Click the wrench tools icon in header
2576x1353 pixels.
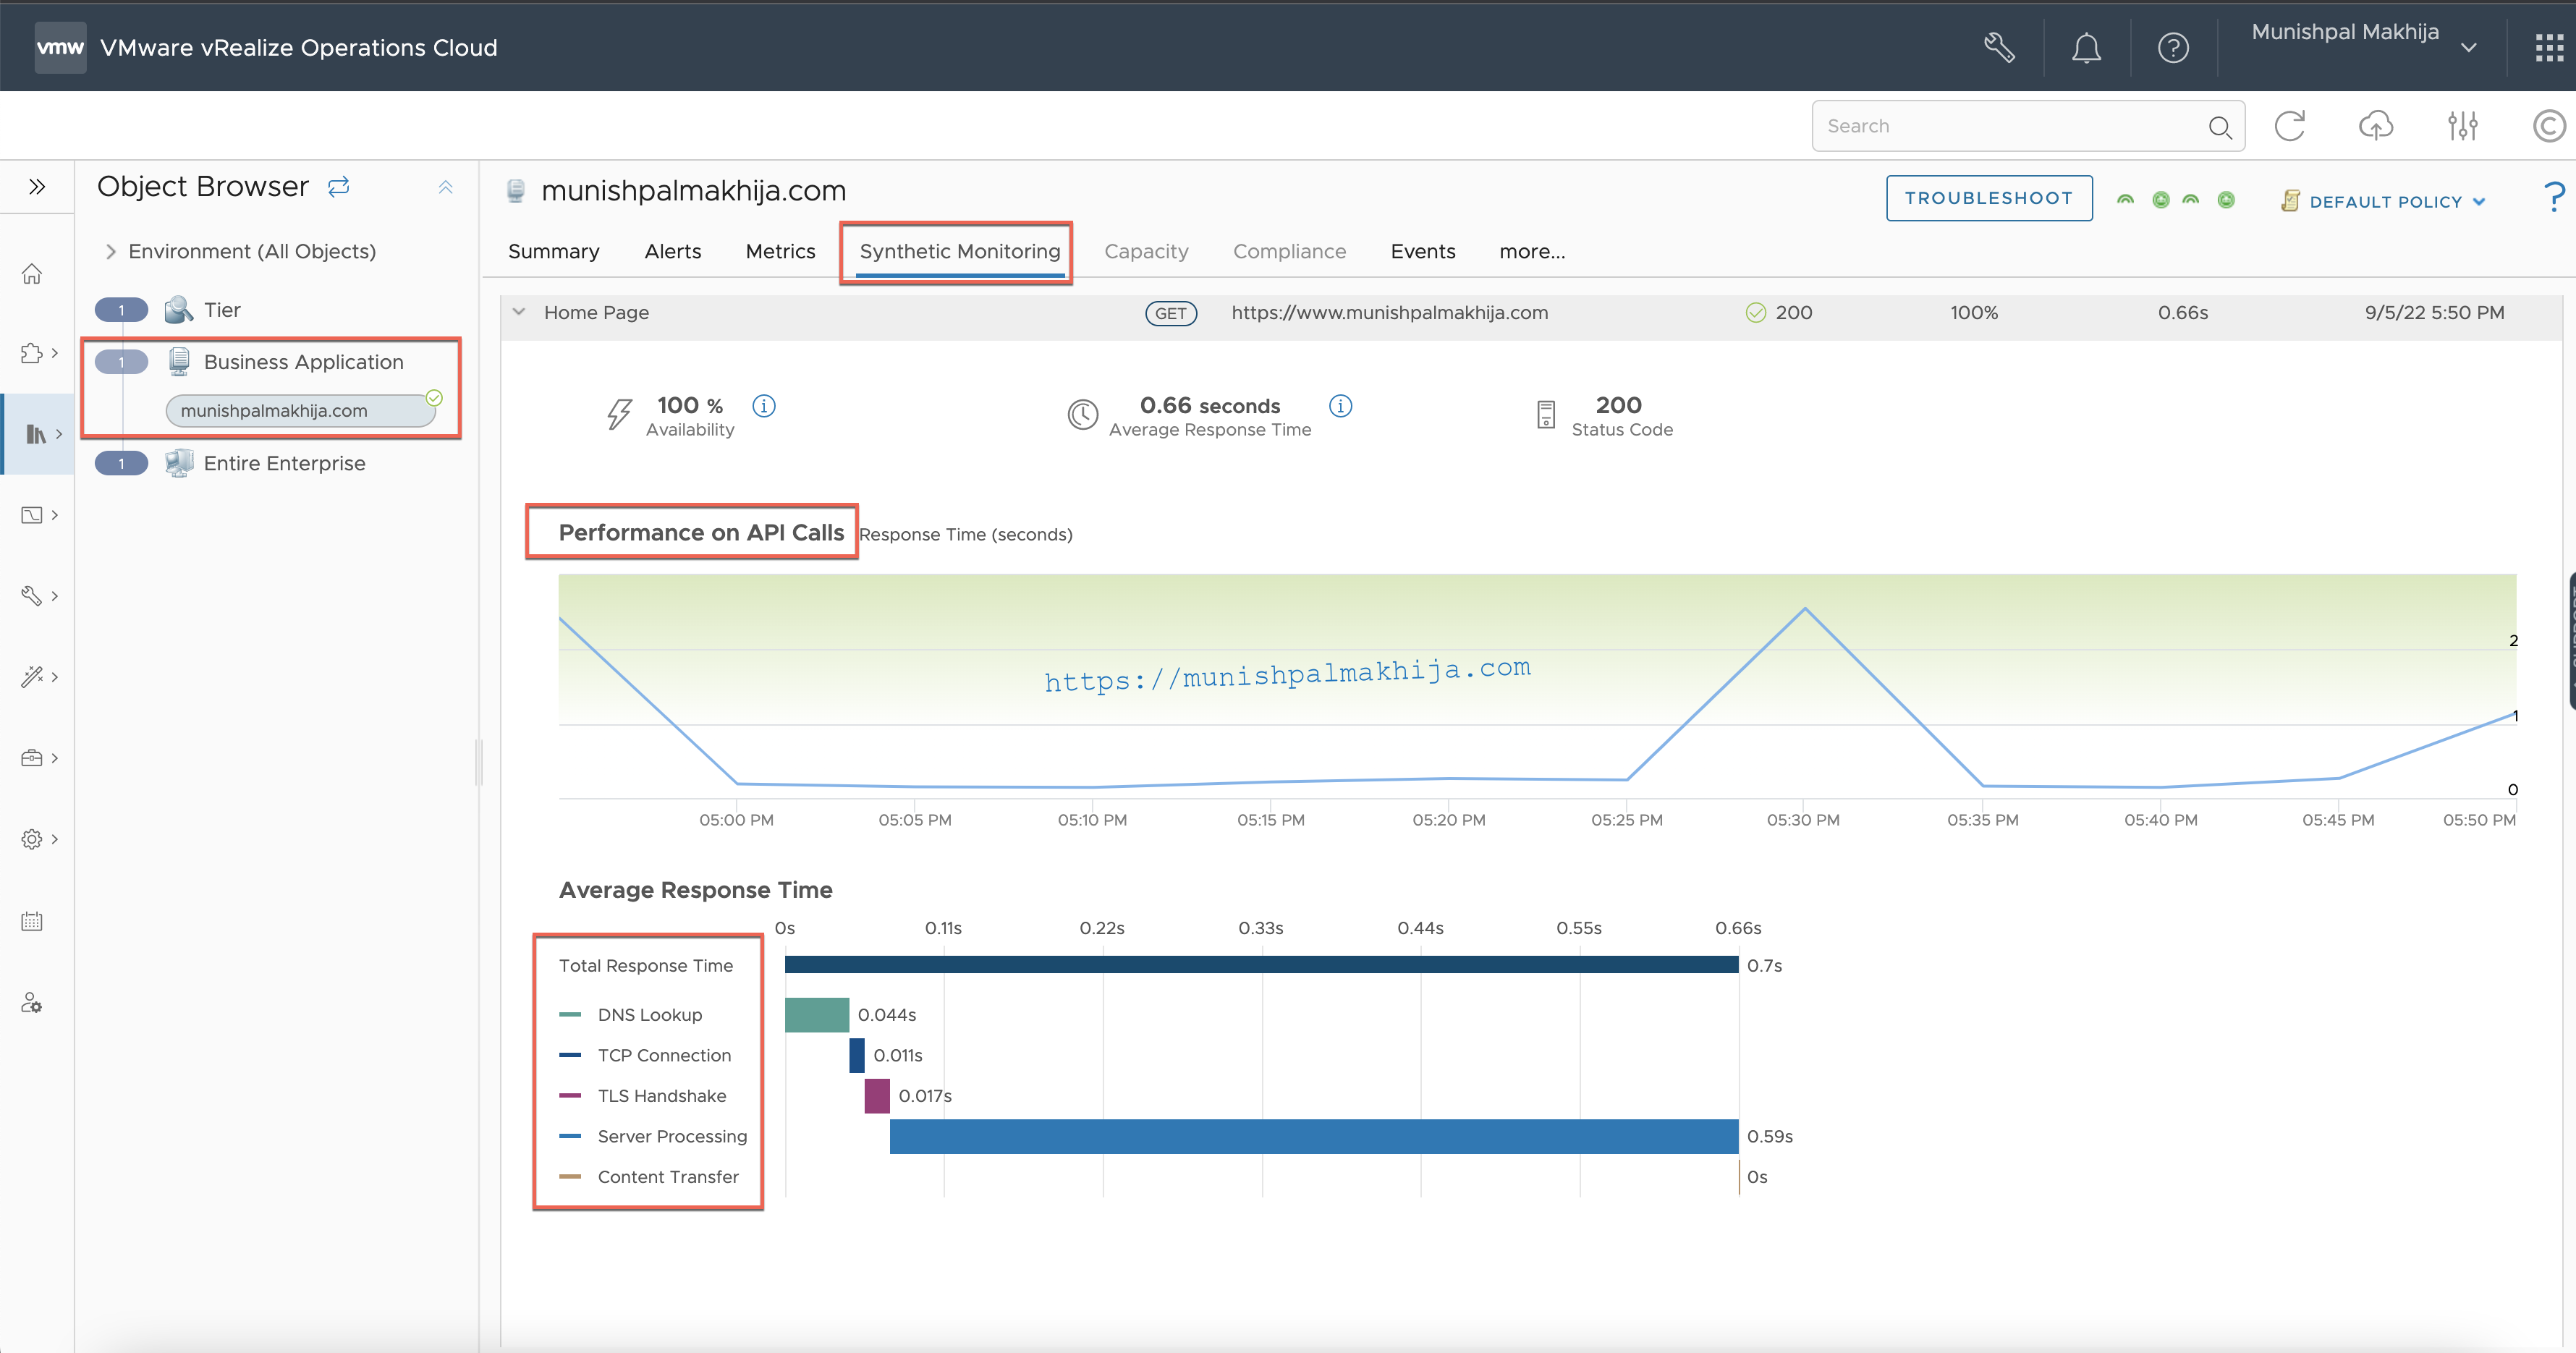tap(1999, 47)
